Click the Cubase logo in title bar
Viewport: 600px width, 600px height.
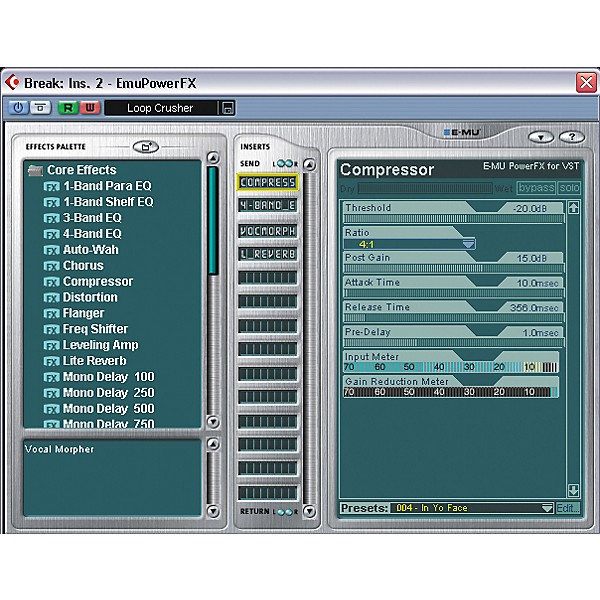(x=12, y=82)
